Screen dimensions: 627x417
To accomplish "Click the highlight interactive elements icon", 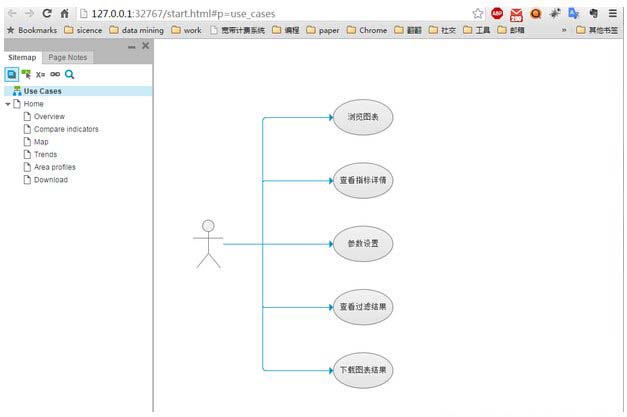I will coord(26,74).
